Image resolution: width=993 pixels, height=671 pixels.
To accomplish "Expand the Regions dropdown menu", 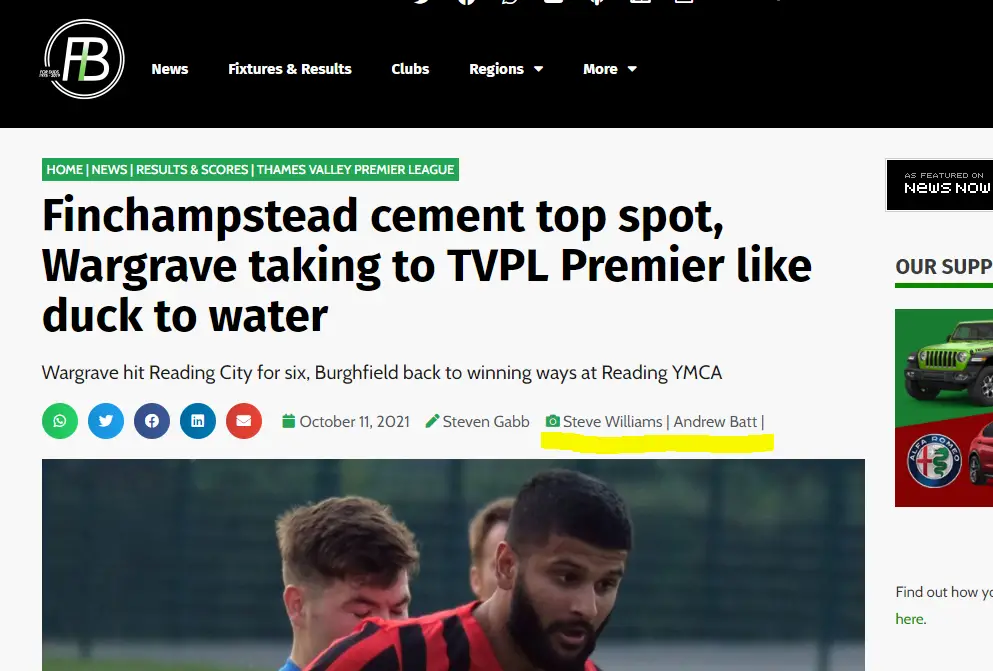I will pos(506,69).
